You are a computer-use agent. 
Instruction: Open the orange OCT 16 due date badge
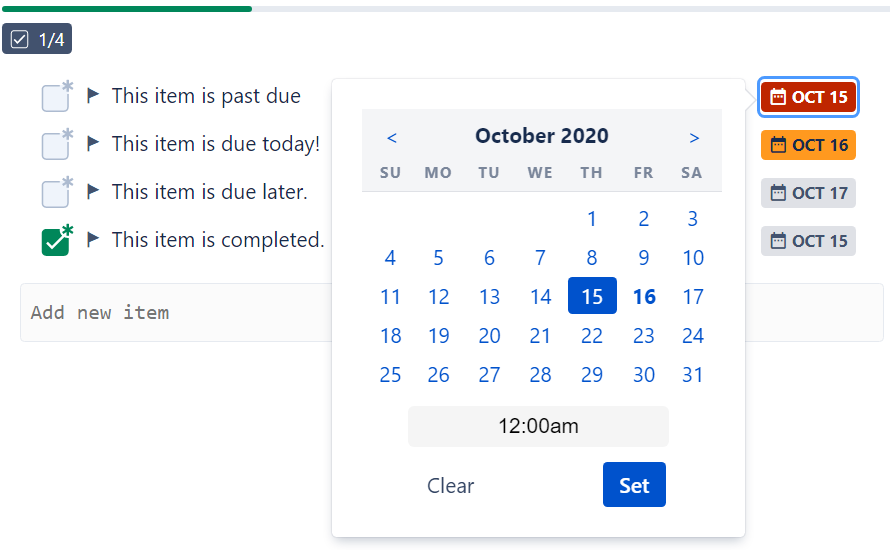point(808,145)
